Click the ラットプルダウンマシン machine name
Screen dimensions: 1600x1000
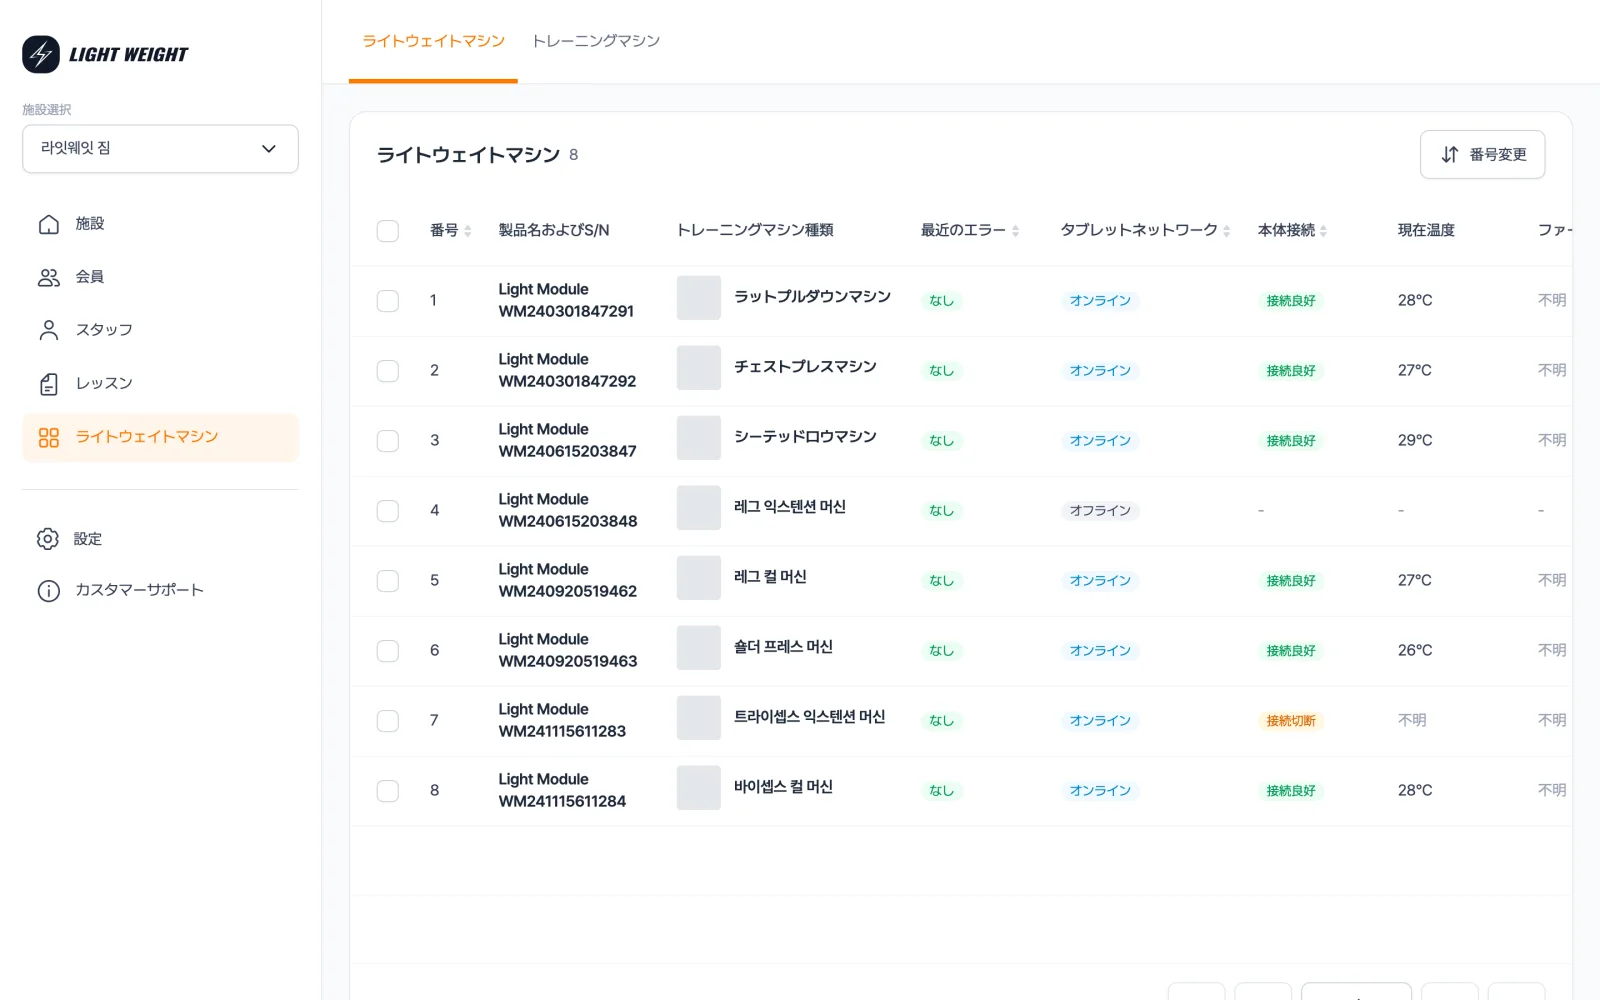tap(812, 297)
